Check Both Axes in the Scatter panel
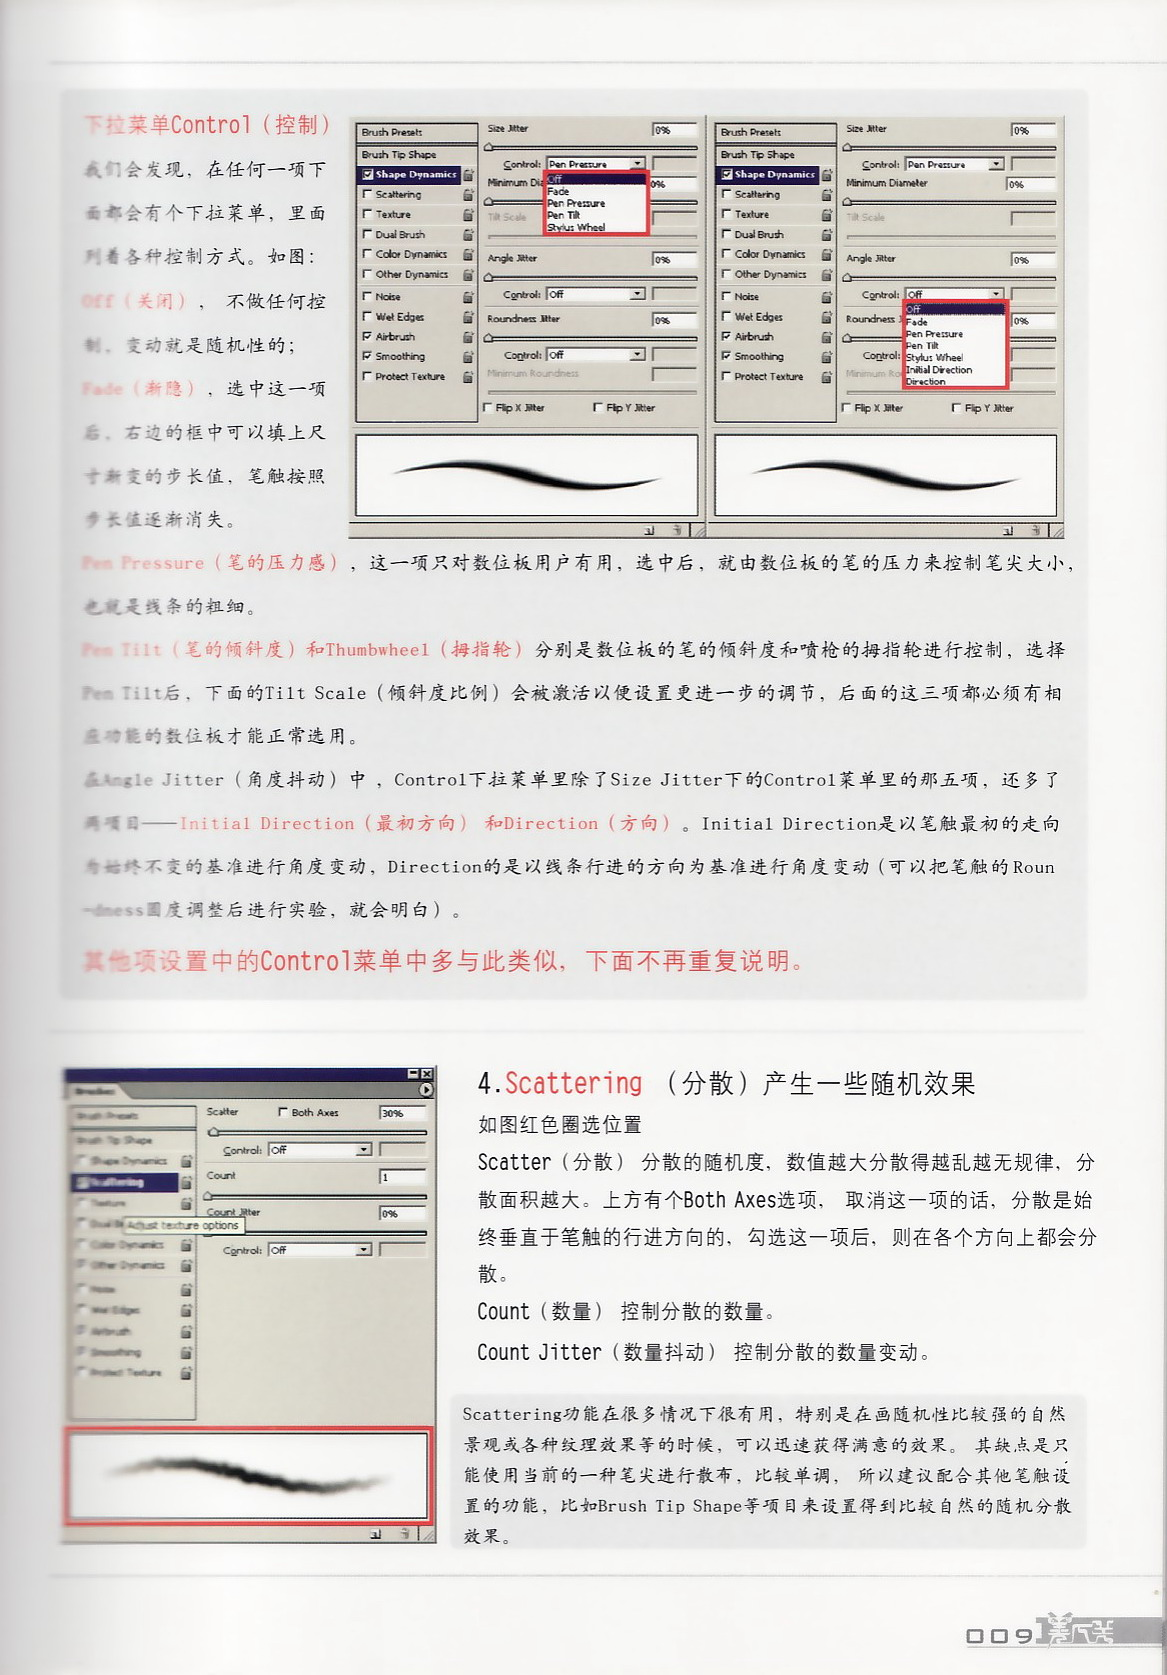This screenshot has height=1675, width=1167. [x=283, y=1112]
